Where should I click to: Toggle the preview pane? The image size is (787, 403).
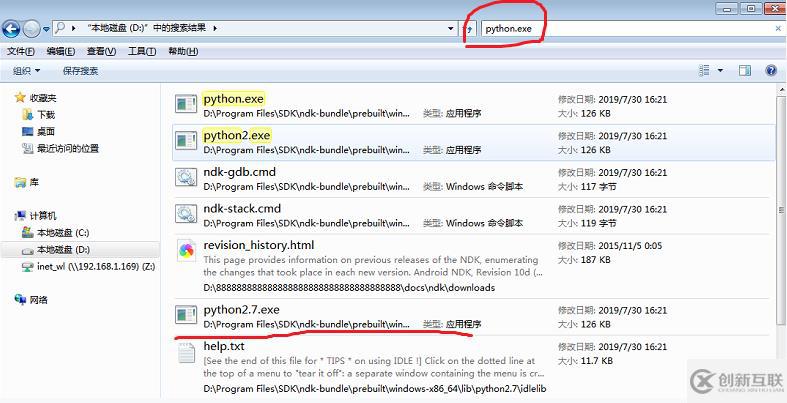click(x=745, y=71)
